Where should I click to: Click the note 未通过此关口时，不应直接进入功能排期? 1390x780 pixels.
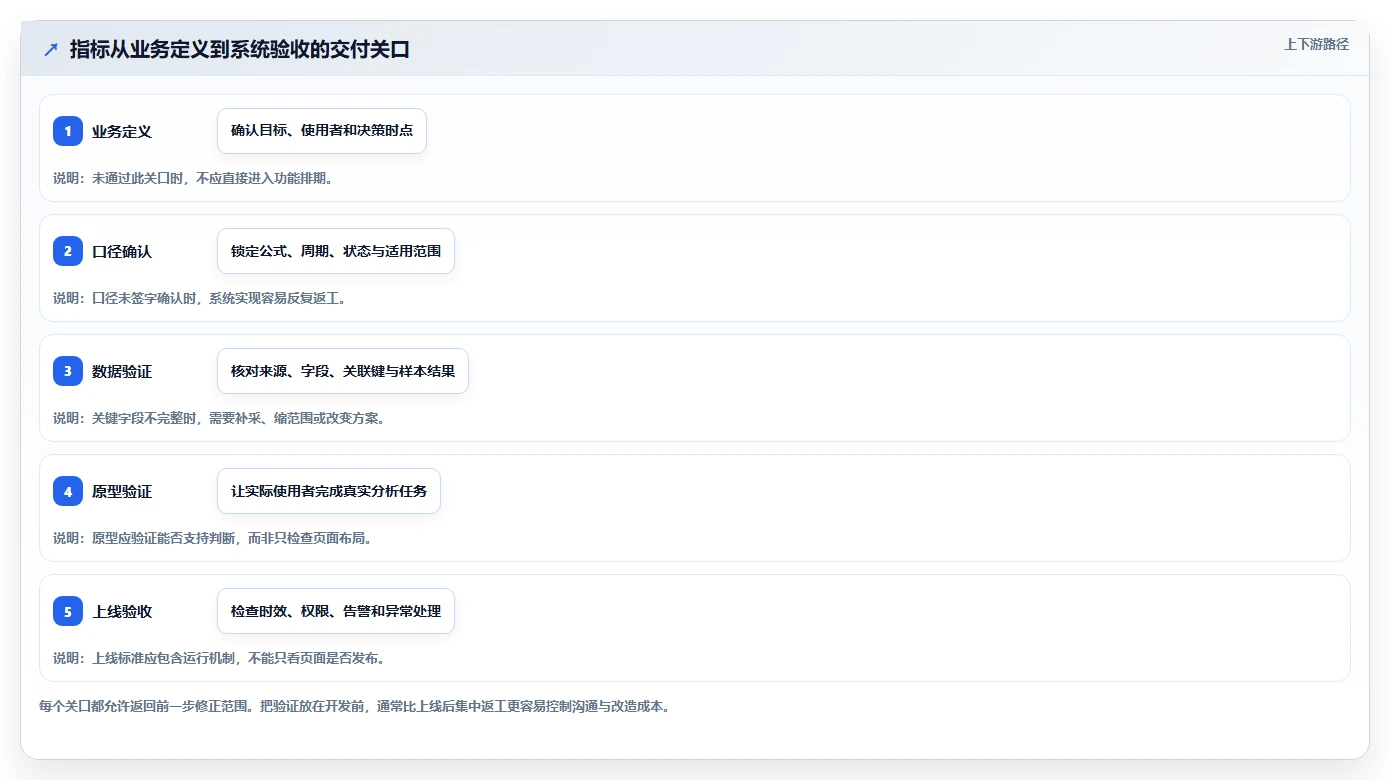[x=193, y=178]
